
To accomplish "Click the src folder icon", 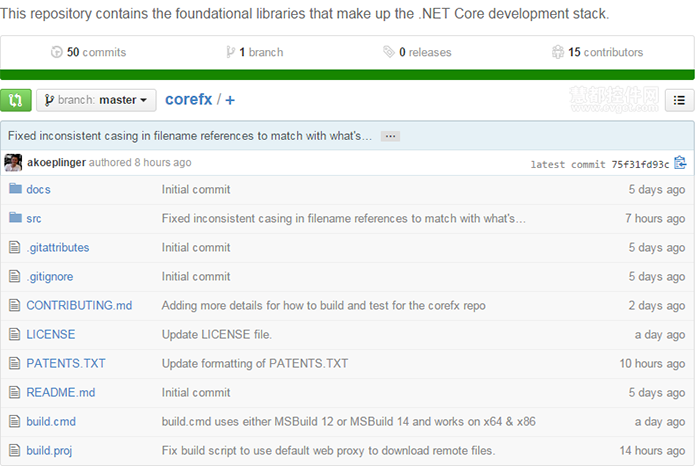I will [x=15, y=217].
